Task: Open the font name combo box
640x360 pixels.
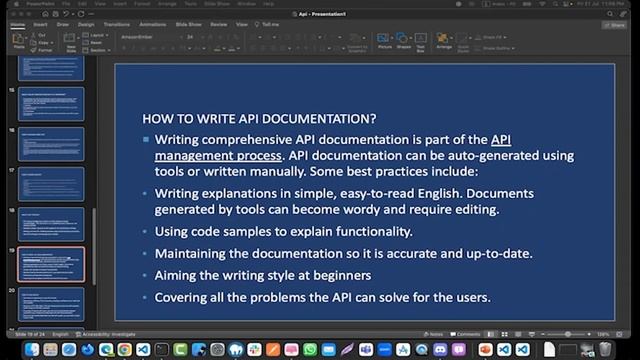Action: [x=151, y=37]
